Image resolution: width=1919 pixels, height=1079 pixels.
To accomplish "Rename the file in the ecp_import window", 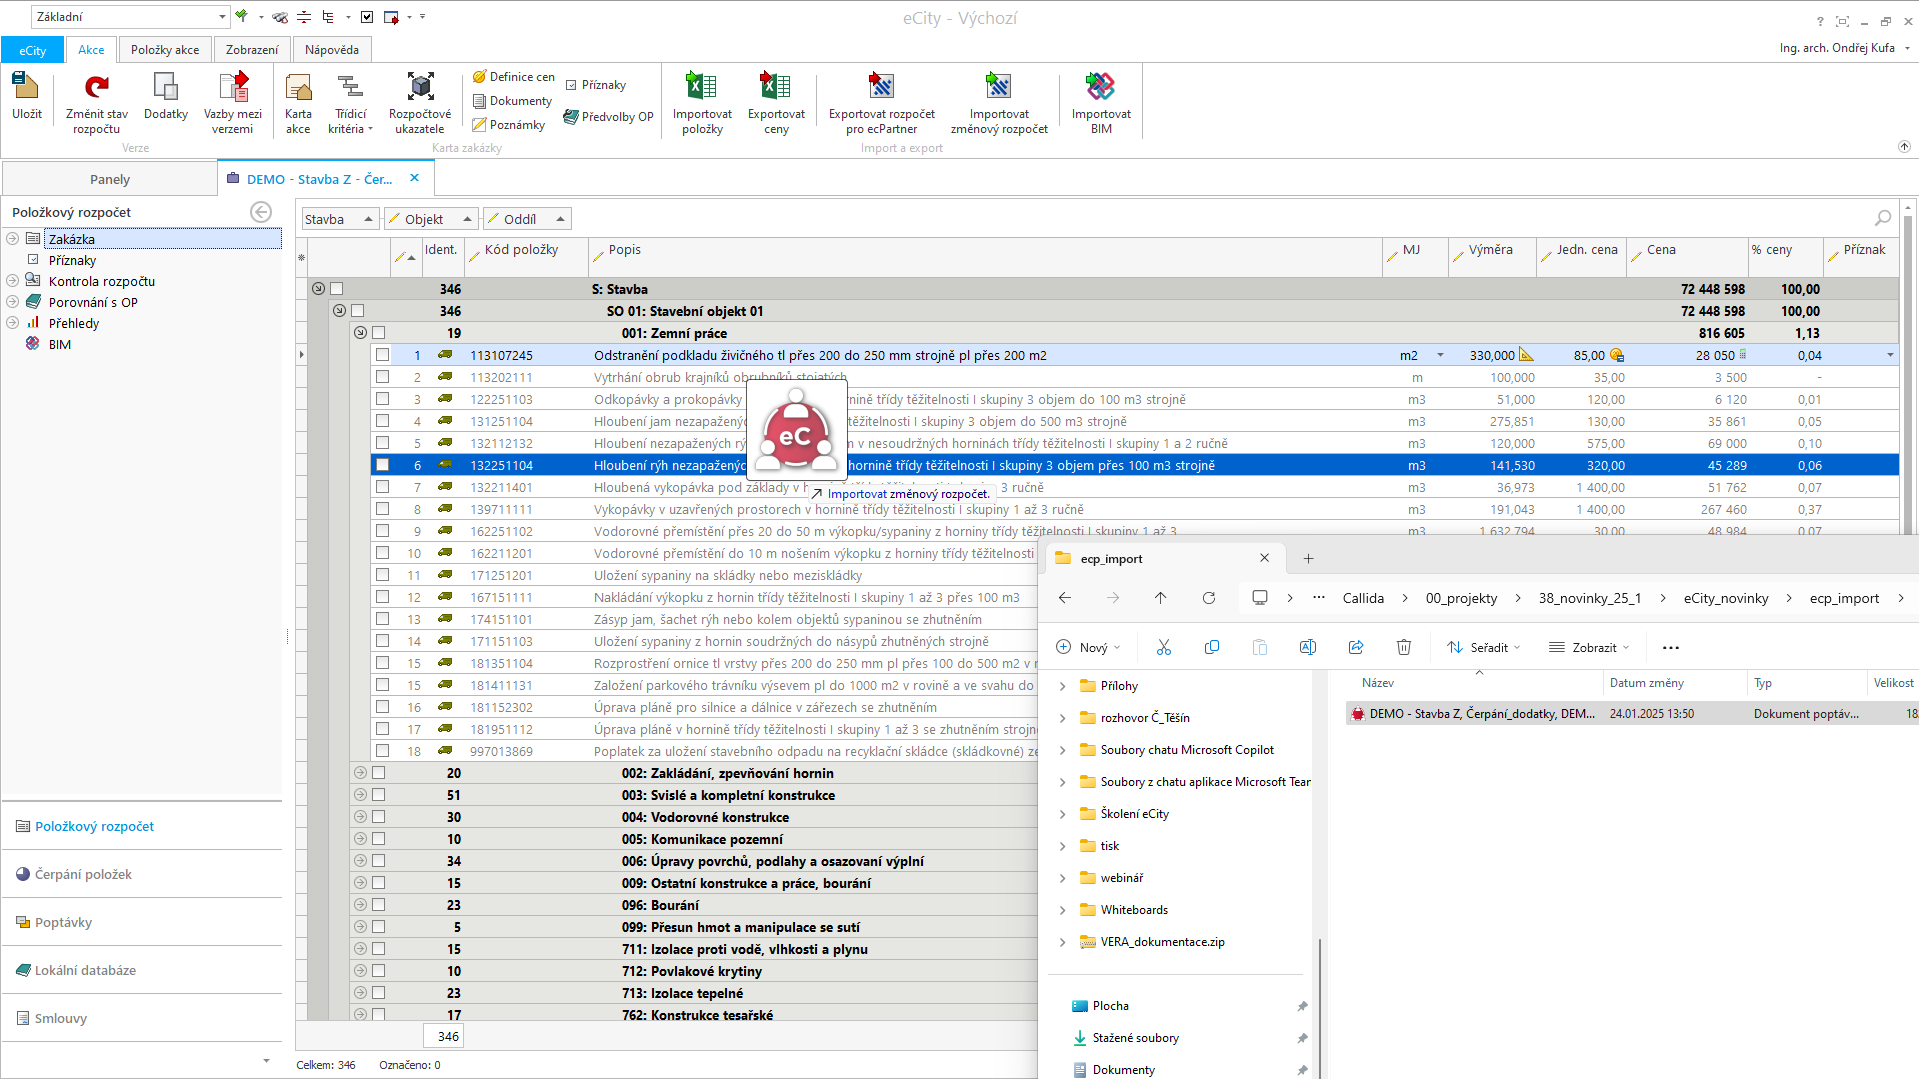I will (x=1307, y=647).
